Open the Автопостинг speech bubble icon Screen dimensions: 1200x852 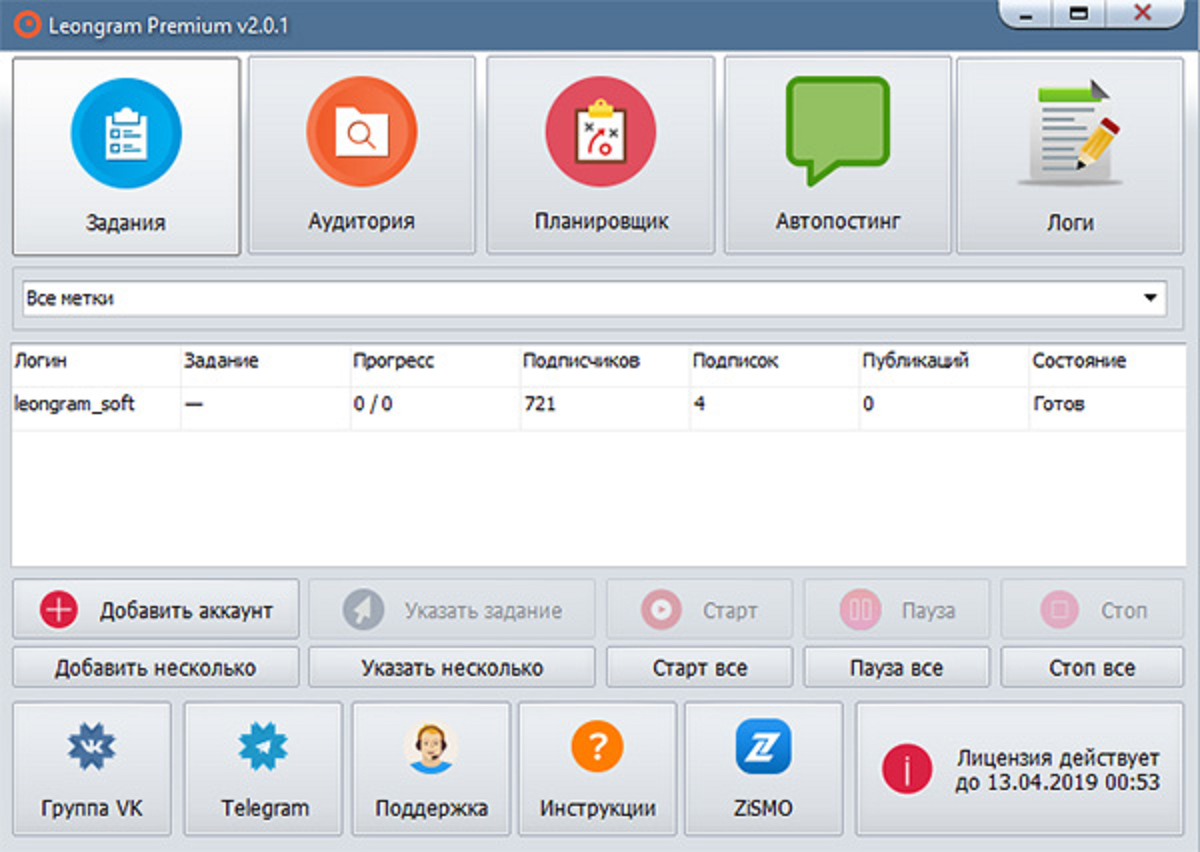[837, 130]
